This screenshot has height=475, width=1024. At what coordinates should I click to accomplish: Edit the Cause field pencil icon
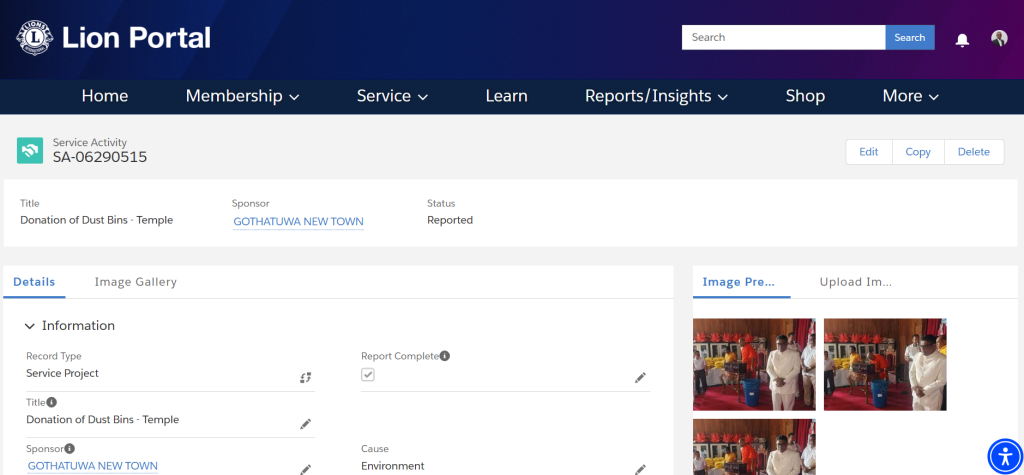pyautogui.click(x=641, y=469)
